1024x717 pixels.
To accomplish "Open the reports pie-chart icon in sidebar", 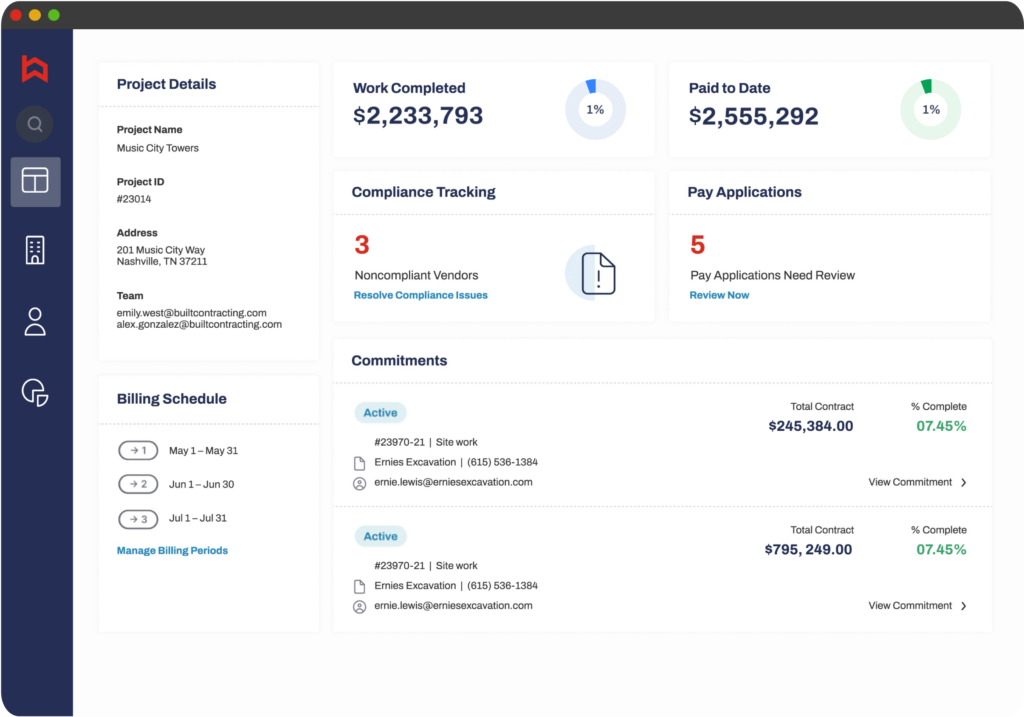I will tap(35, 392).
